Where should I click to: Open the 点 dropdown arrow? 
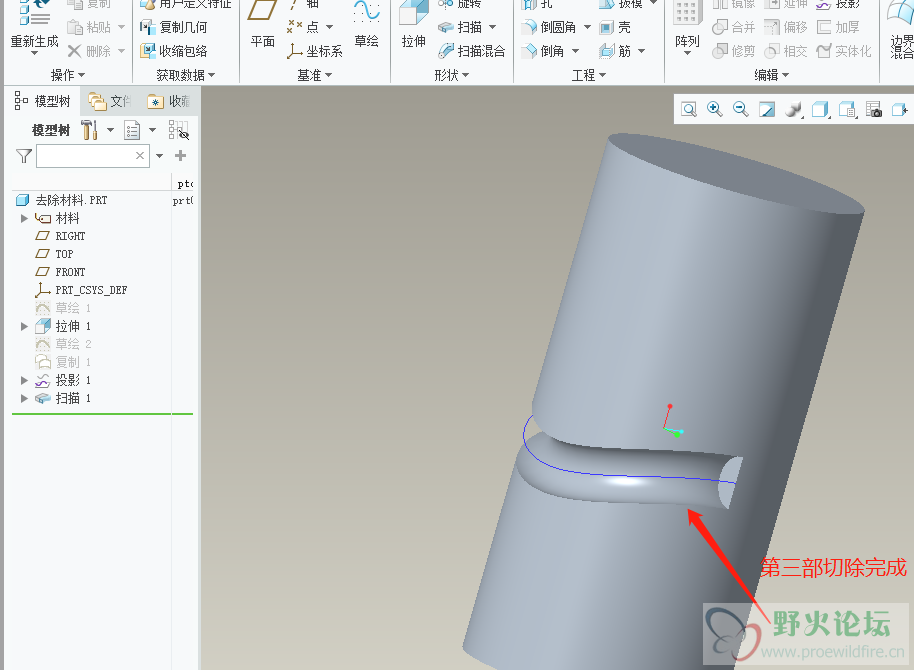click(x=329, y=27)
